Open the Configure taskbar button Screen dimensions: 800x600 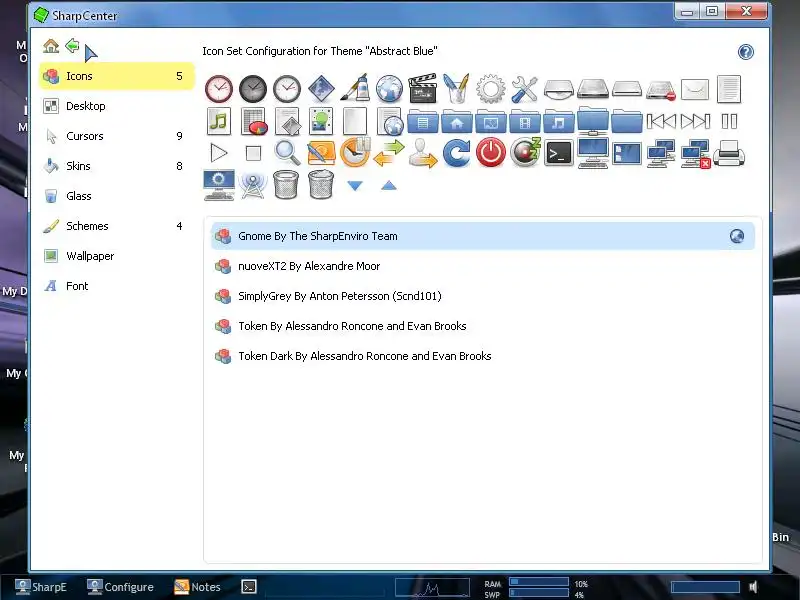pos(120,587)
